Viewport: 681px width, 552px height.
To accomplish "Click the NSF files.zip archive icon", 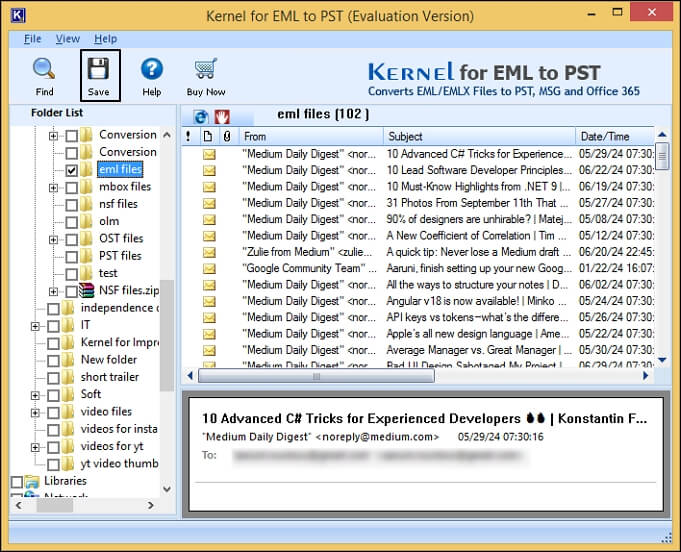I will pos(87,291).
